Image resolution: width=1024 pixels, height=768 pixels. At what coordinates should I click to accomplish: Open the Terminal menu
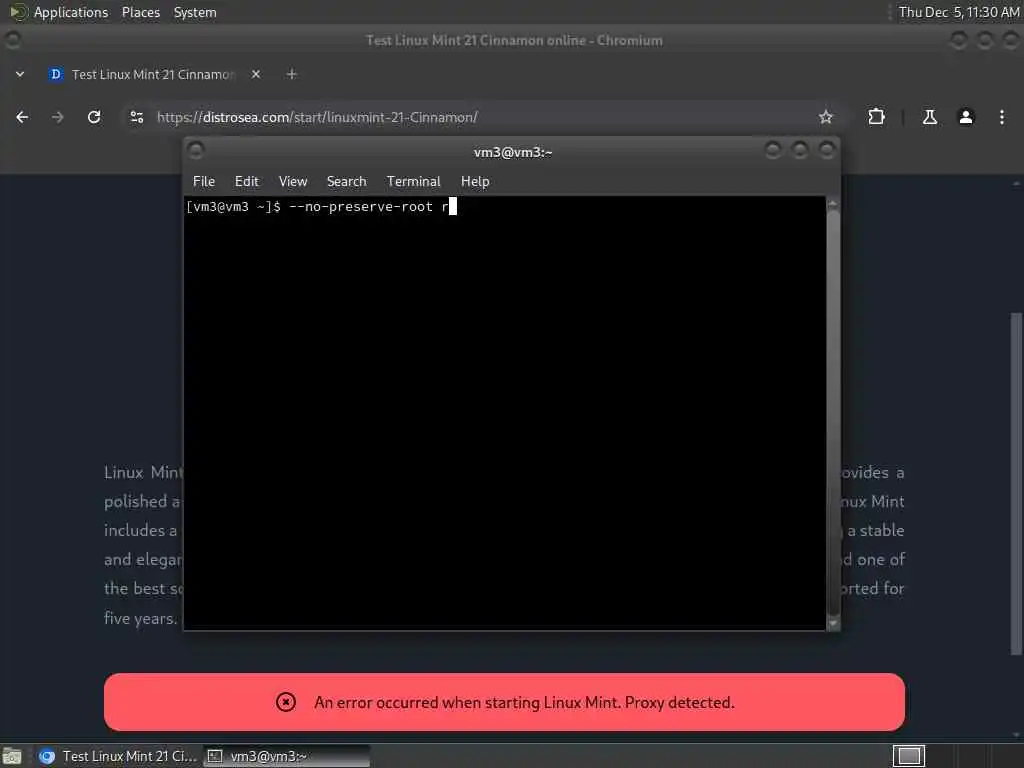tap(413, 182)
